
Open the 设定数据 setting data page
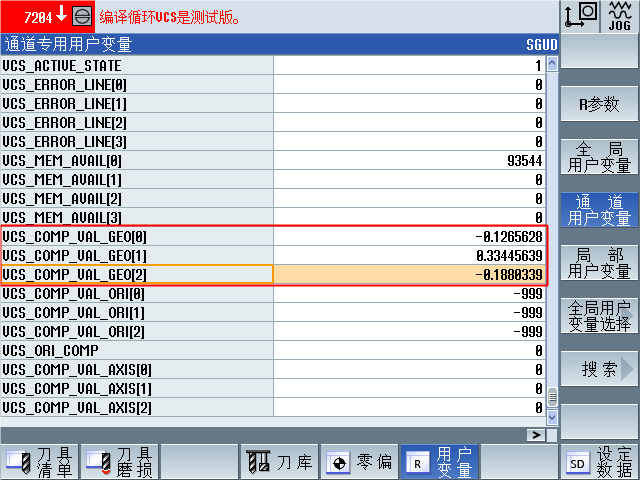[x=599, y=462]
